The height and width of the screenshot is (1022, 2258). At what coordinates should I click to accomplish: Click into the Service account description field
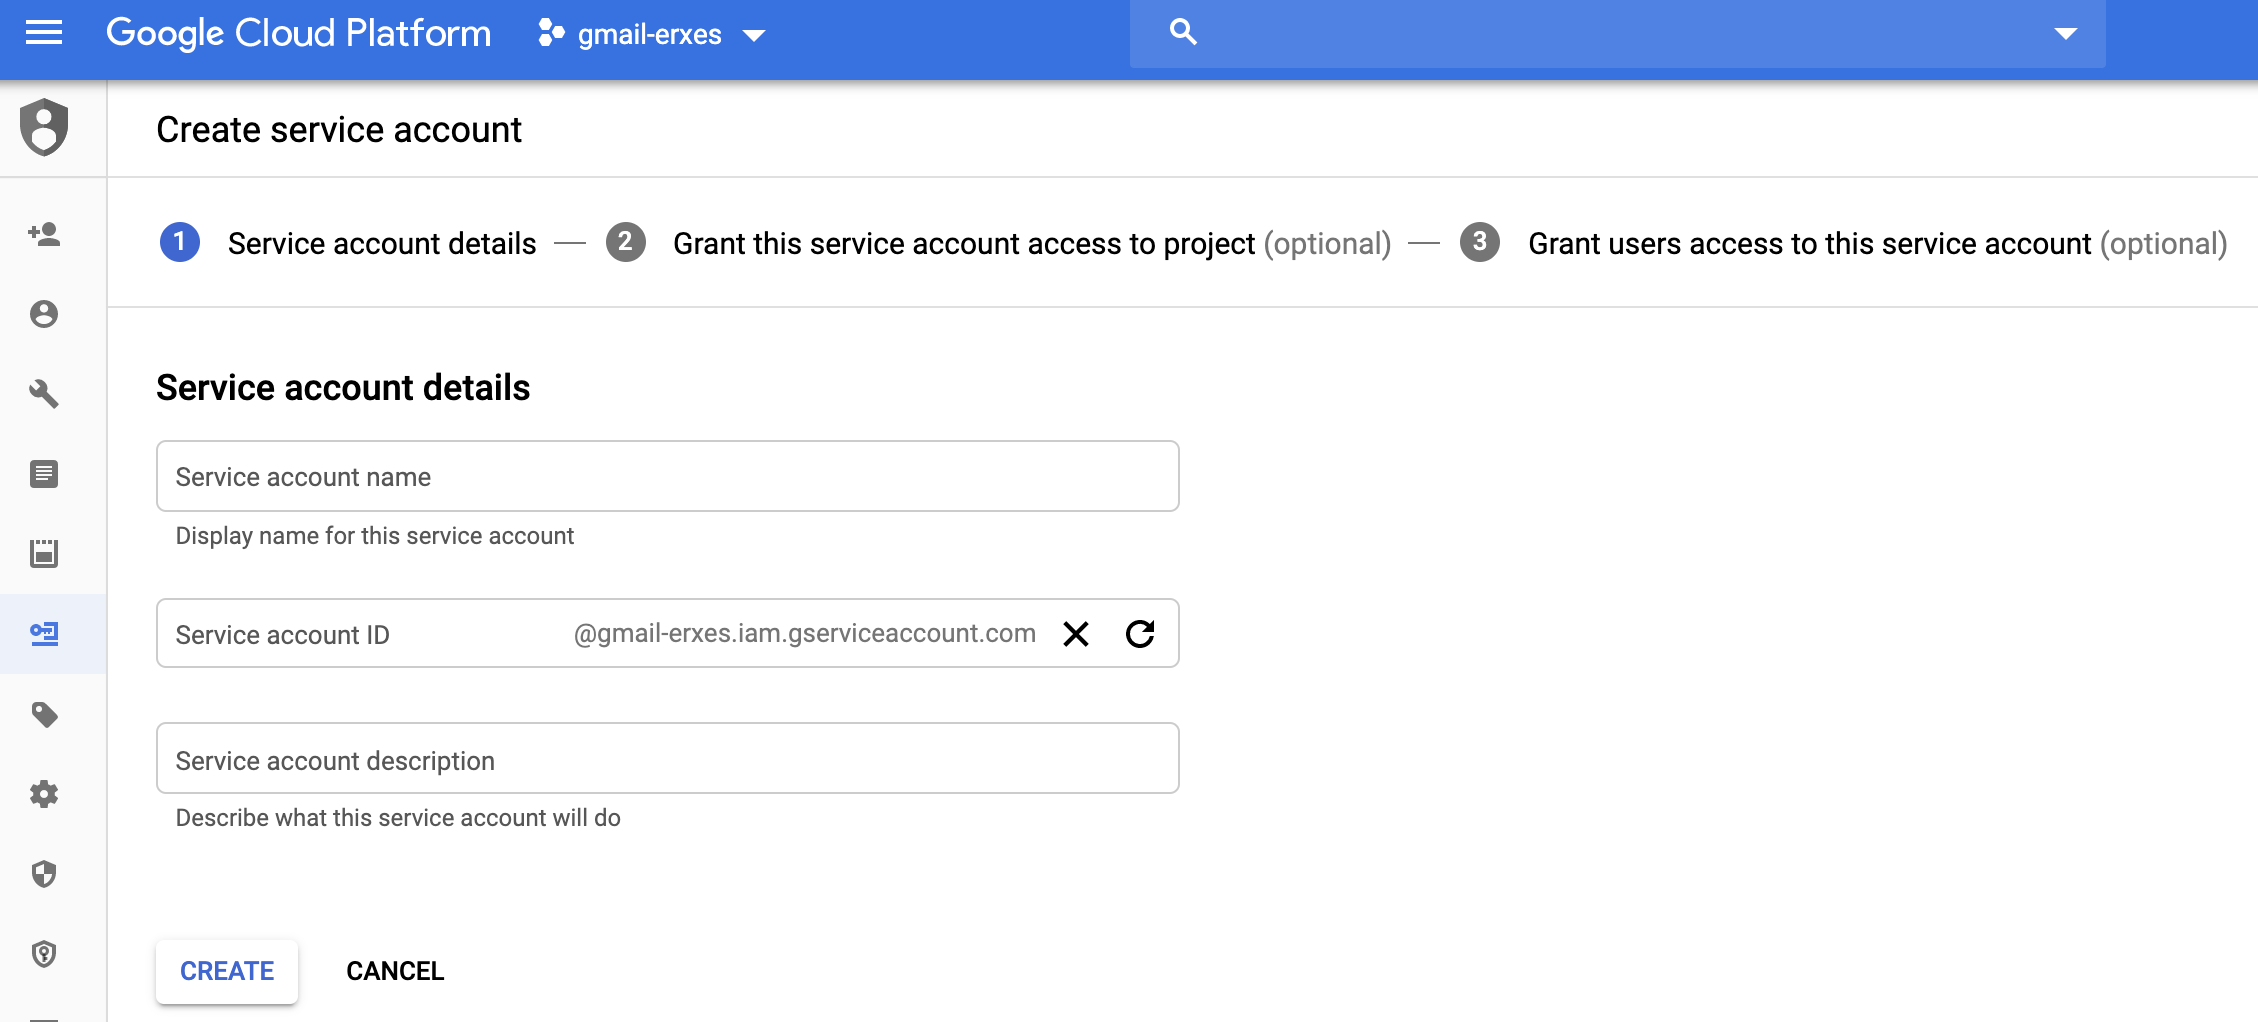point(667,760)
